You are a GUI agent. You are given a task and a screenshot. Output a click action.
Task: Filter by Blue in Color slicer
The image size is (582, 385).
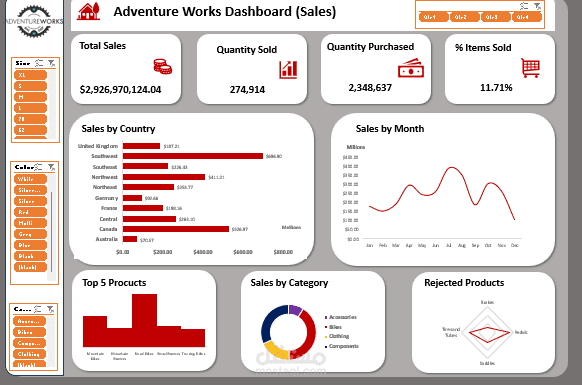pos(30,245)
